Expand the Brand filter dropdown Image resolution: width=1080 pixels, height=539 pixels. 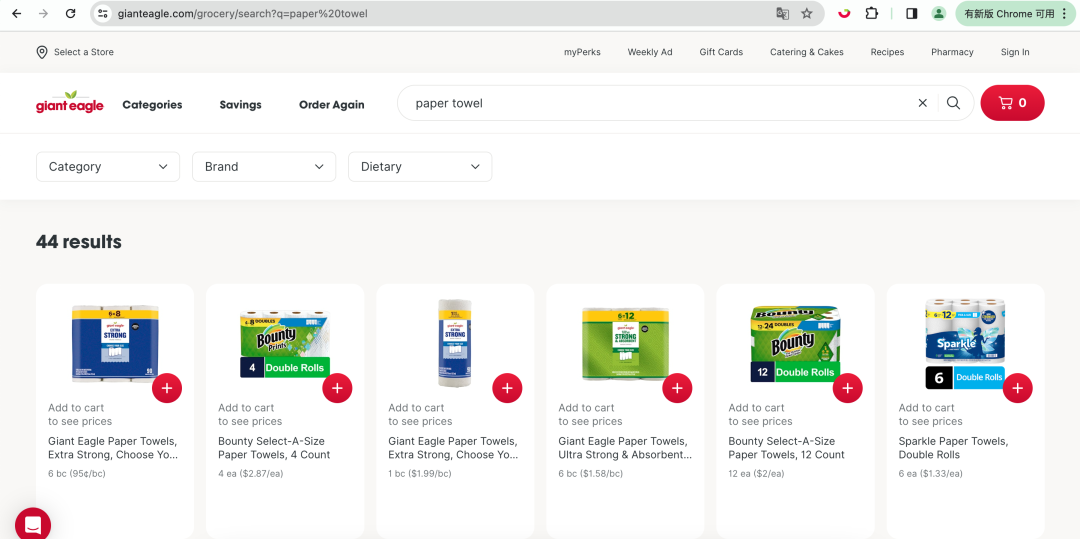pyautogui.click(x=264, y=167)
